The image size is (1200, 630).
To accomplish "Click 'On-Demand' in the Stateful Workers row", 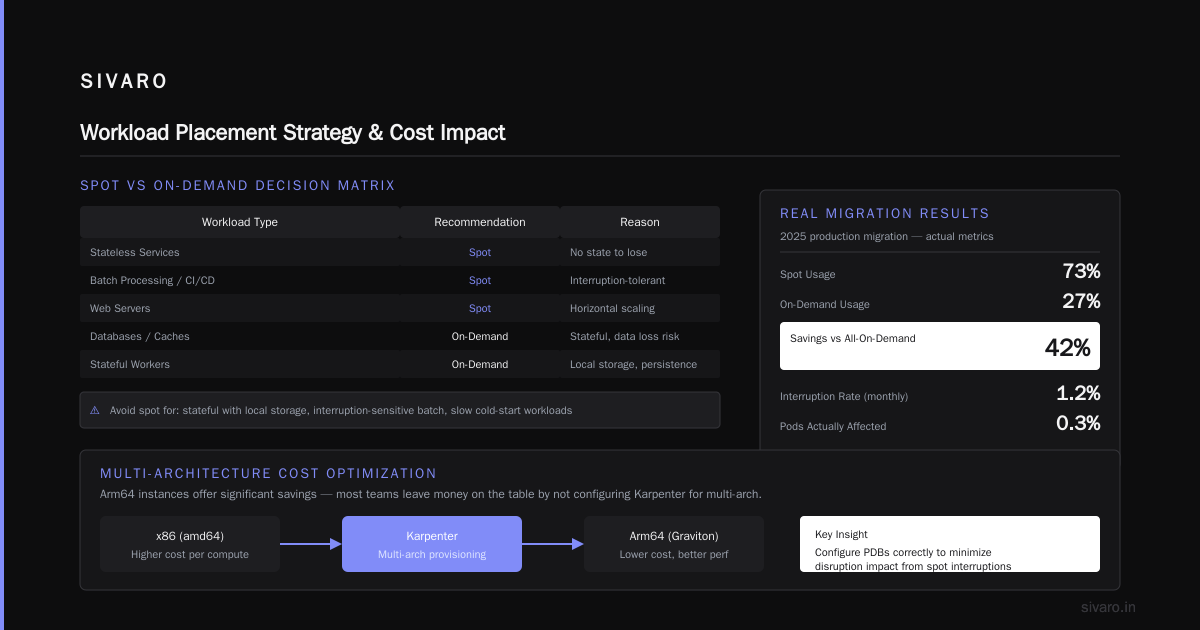I will [480, 364].
